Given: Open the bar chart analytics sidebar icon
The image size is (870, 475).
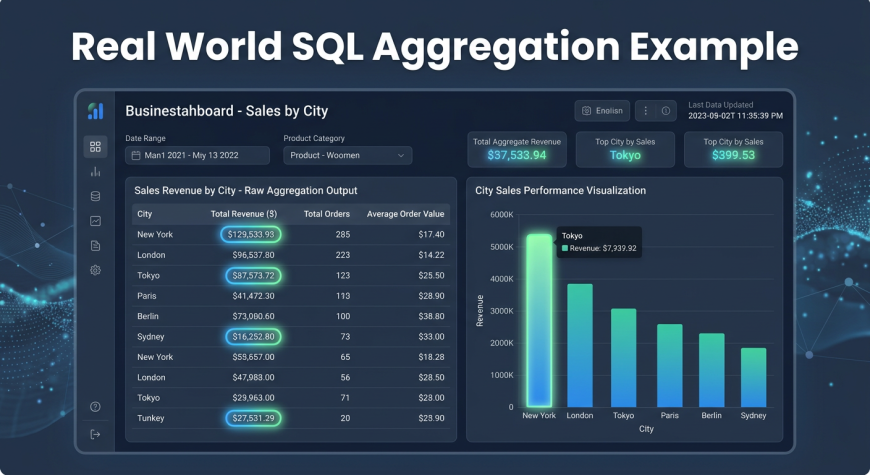Looking at the screenshot, I should point(95,172).
